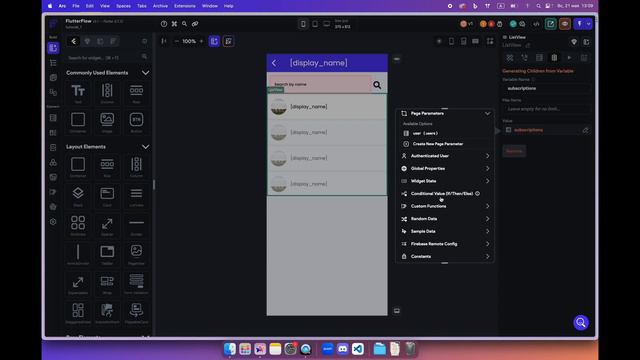
Task: Click the Variable Name field with subscriptions
Action: (547, 89)
